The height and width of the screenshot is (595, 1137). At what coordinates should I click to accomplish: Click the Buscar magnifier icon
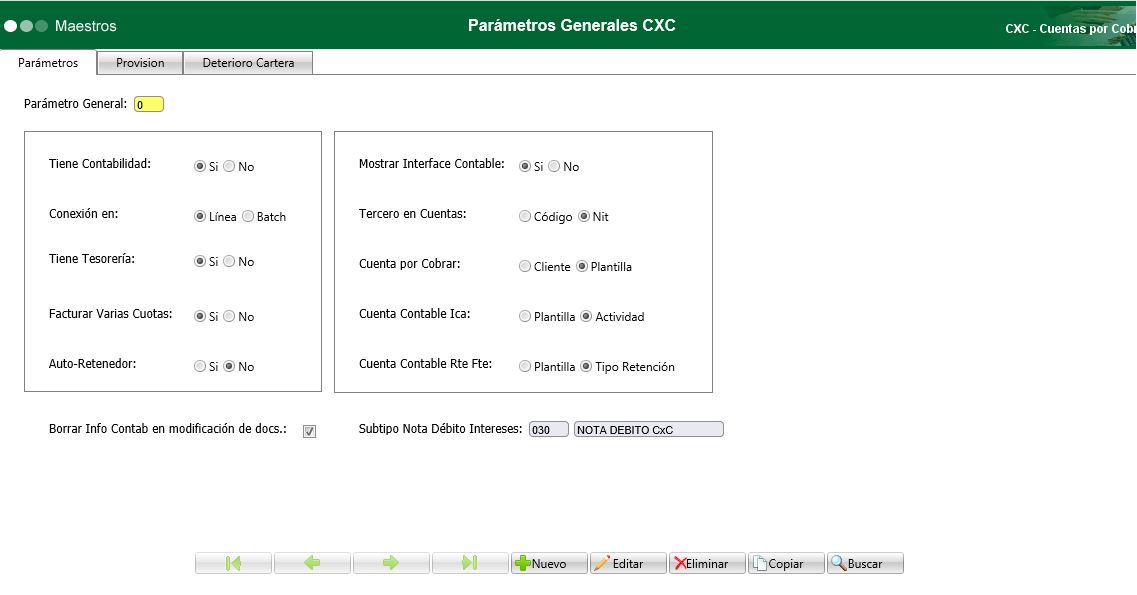[840, 563]
